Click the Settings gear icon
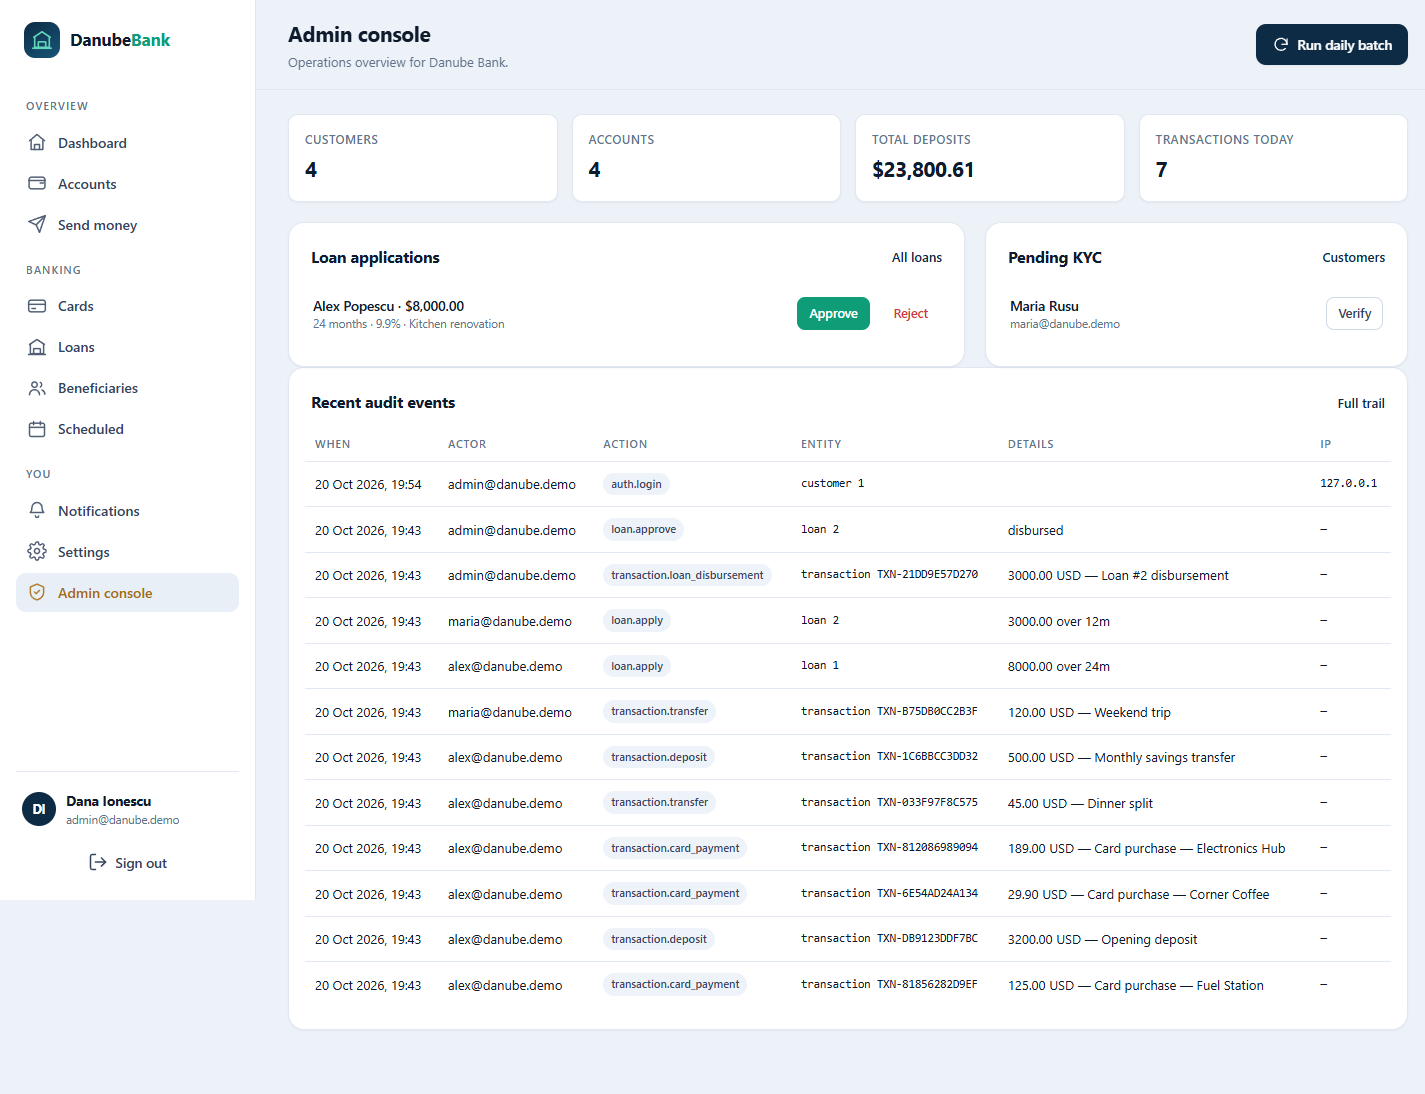 pos(37,551)
